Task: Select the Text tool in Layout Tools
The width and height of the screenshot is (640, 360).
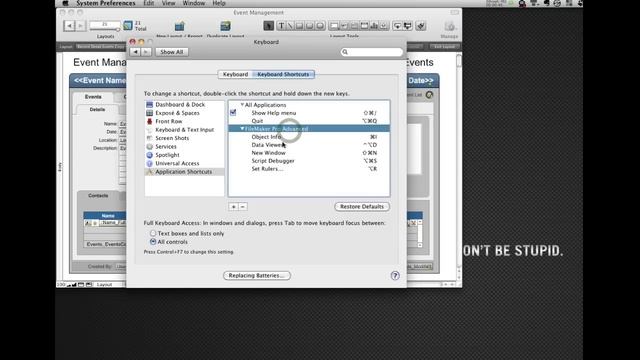Action: (x=281, y=26)
